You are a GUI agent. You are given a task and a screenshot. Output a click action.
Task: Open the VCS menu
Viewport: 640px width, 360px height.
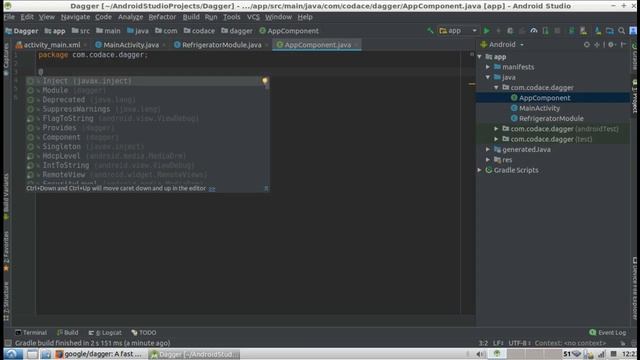(253, 17)
